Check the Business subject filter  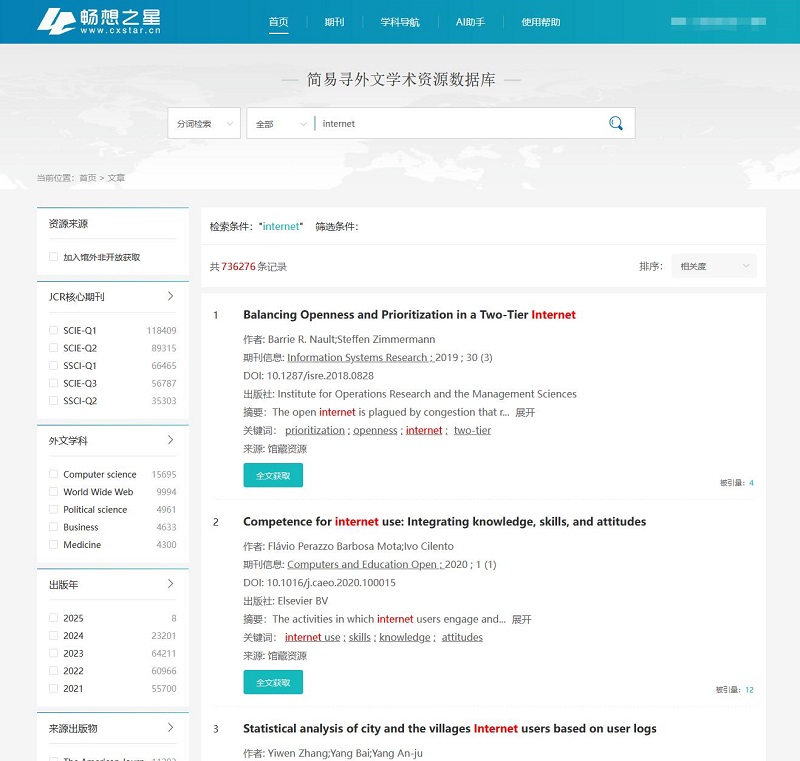(x=53, y=527)
